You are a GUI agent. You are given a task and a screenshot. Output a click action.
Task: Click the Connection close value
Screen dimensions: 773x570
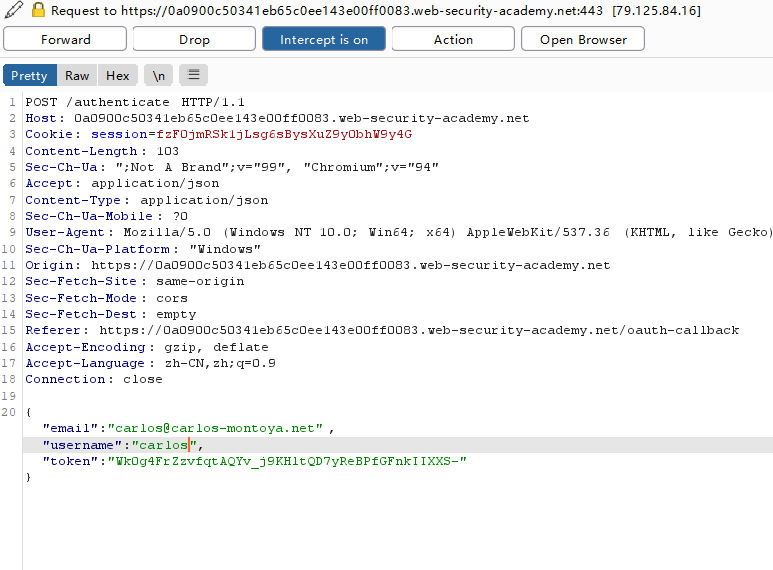[x=142, y=379]
